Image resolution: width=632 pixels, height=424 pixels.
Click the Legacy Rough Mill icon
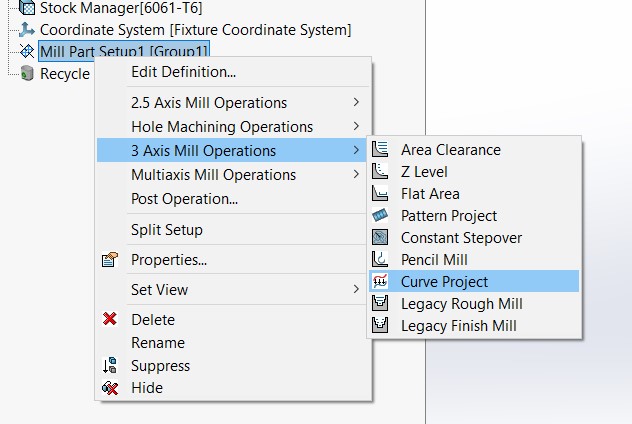pos(380,303)
